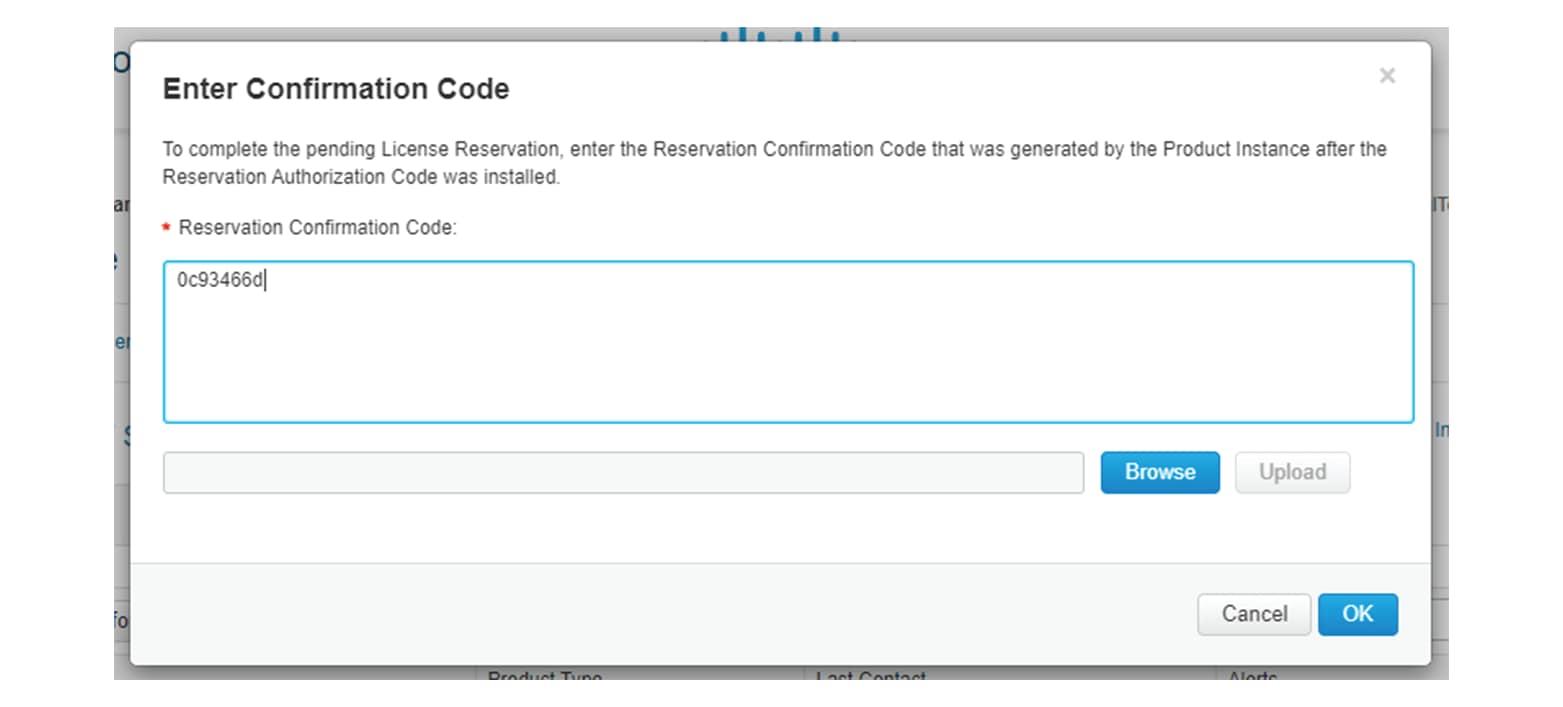Screen dimensions: 1563x707
Task: Click the red required-field asterisk
Action: 166,229
